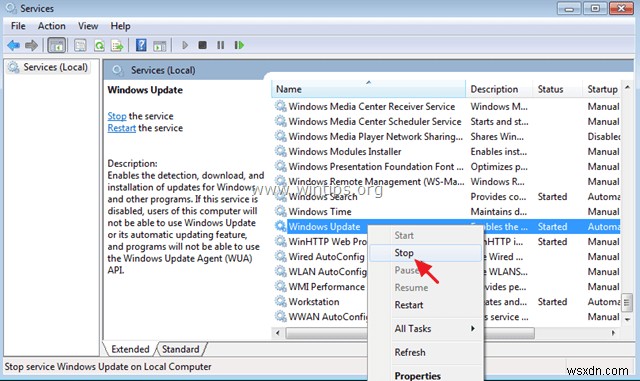This screenshot has height=381, width=640.
Task: Click the Services title bar icon
Action: pos(11,8)
